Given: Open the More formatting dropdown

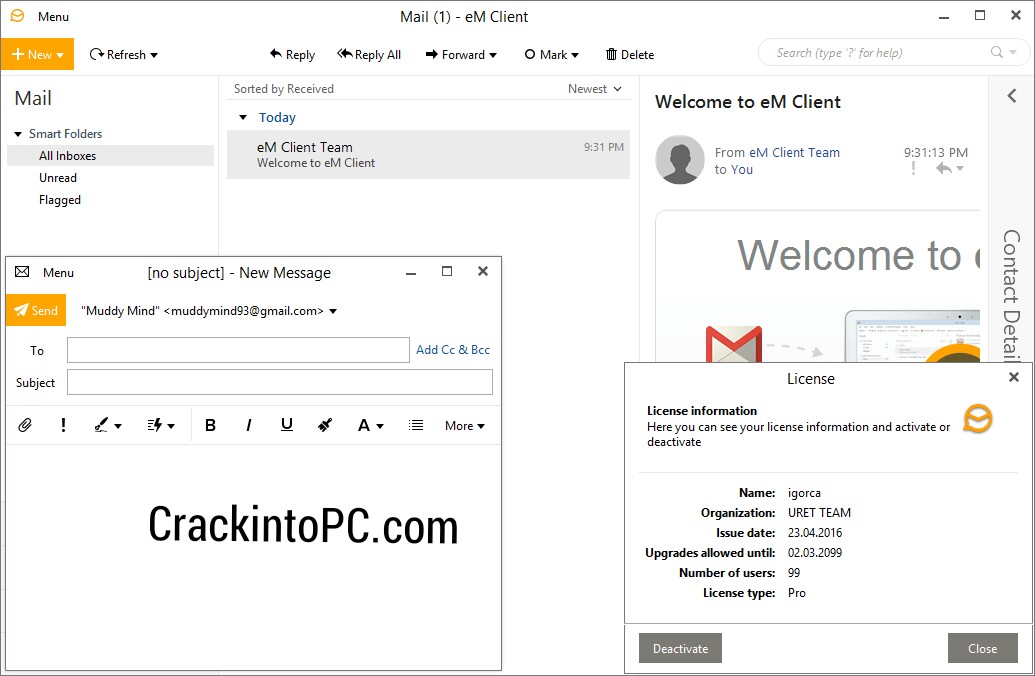Looking at the screenshot, I should click(465, 426).
